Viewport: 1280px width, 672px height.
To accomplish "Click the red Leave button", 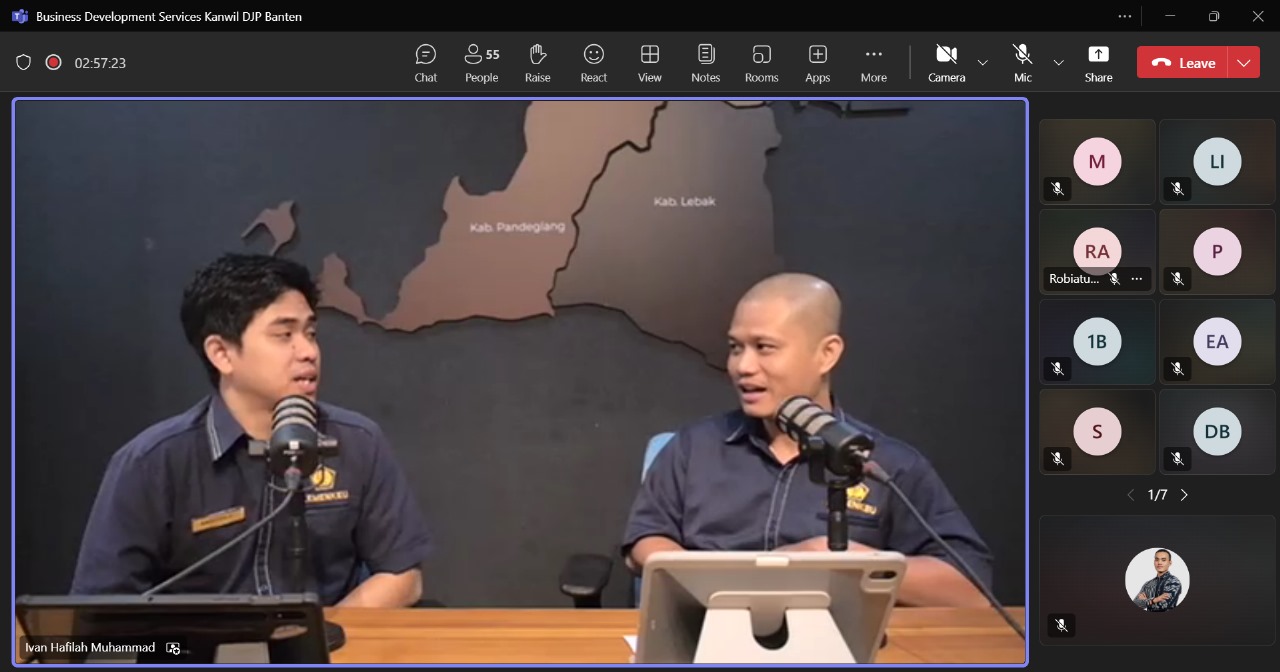I will click(1183, 62).
